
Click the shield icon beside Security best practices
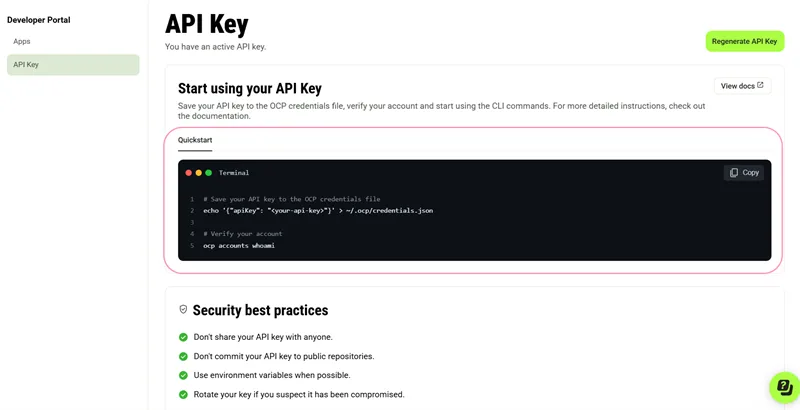pos(183,310)
